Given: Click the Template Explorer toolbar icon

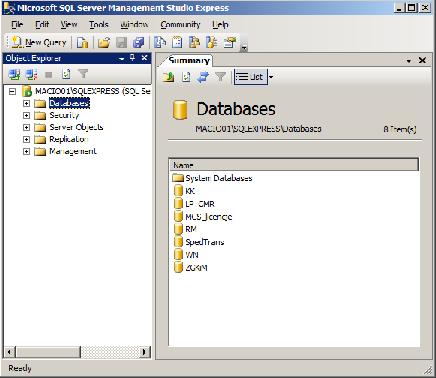Looking at the screenshot, I should pos(212,42).
